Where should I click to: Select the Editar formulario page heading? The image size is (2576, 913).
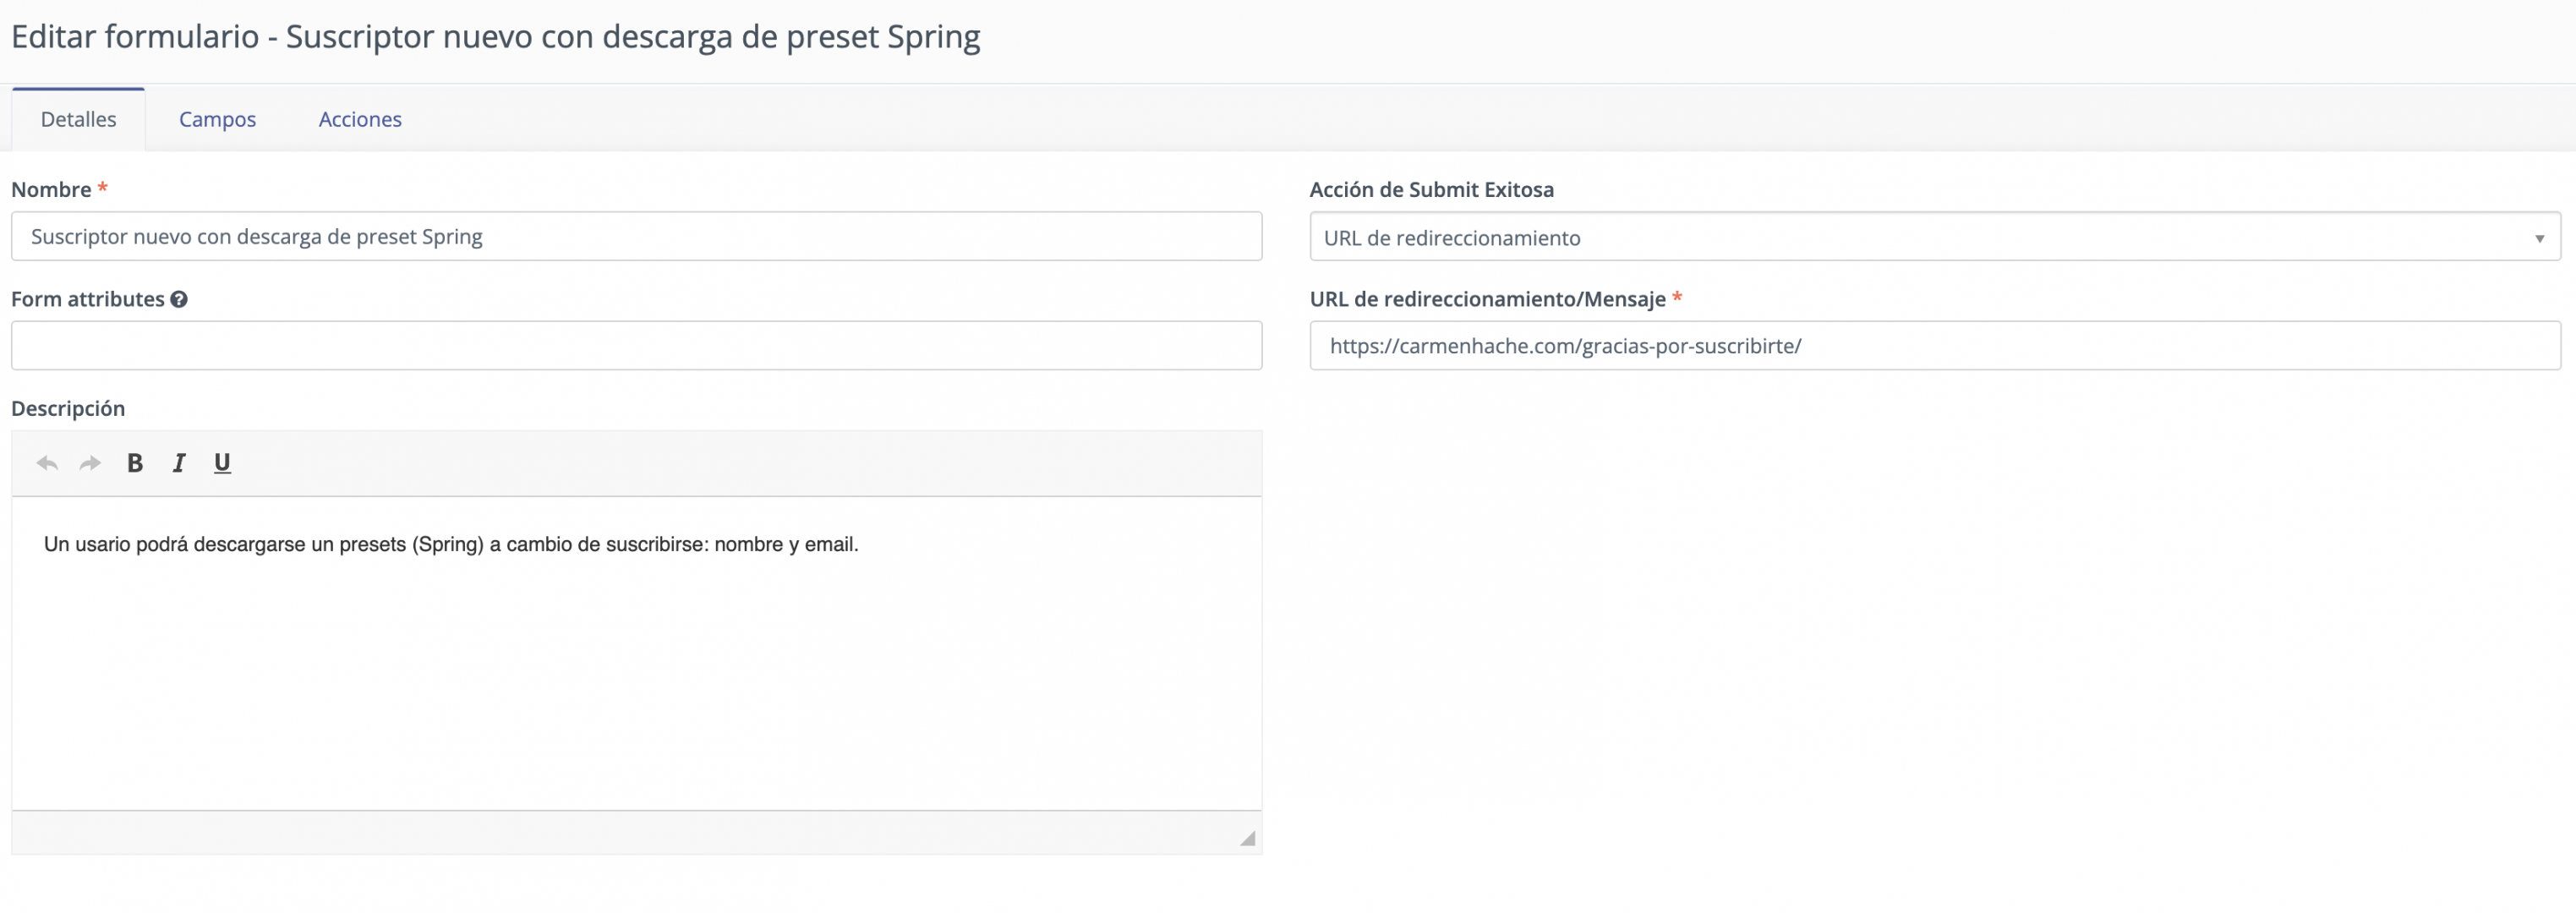[495, 37]
